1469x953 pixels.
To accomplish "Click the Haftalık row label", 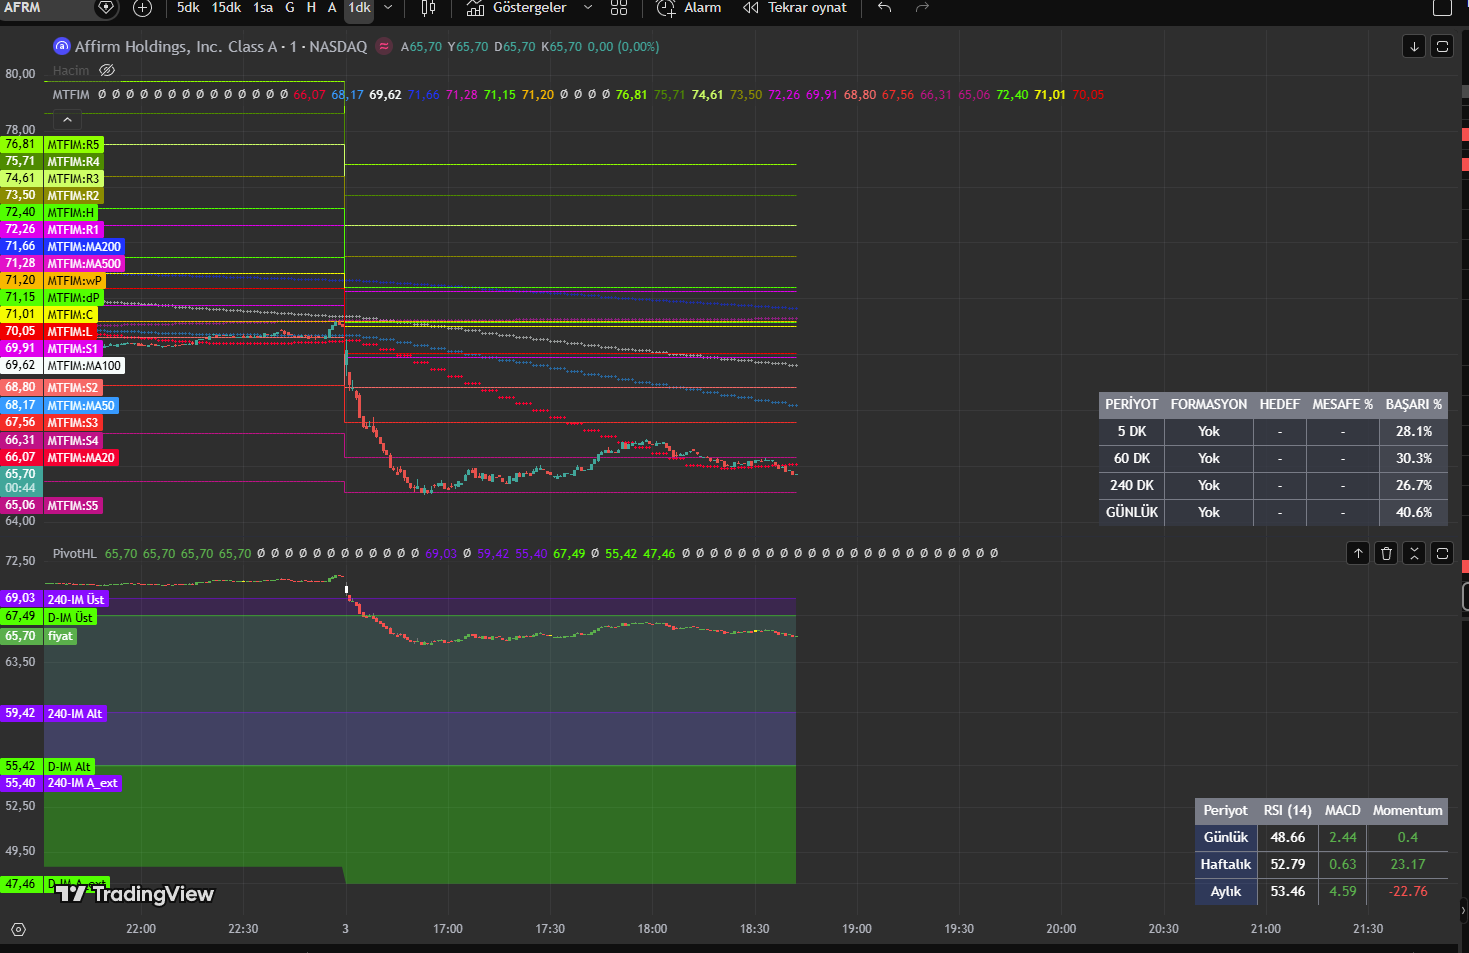I will click(1226, 864).
